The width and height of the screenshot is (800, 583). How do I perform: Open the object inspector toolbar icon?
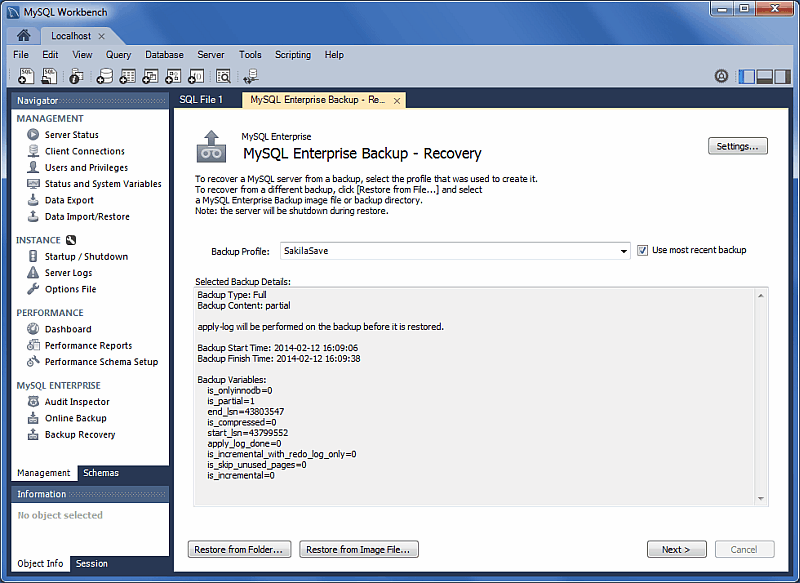click(x=77, y=76)
